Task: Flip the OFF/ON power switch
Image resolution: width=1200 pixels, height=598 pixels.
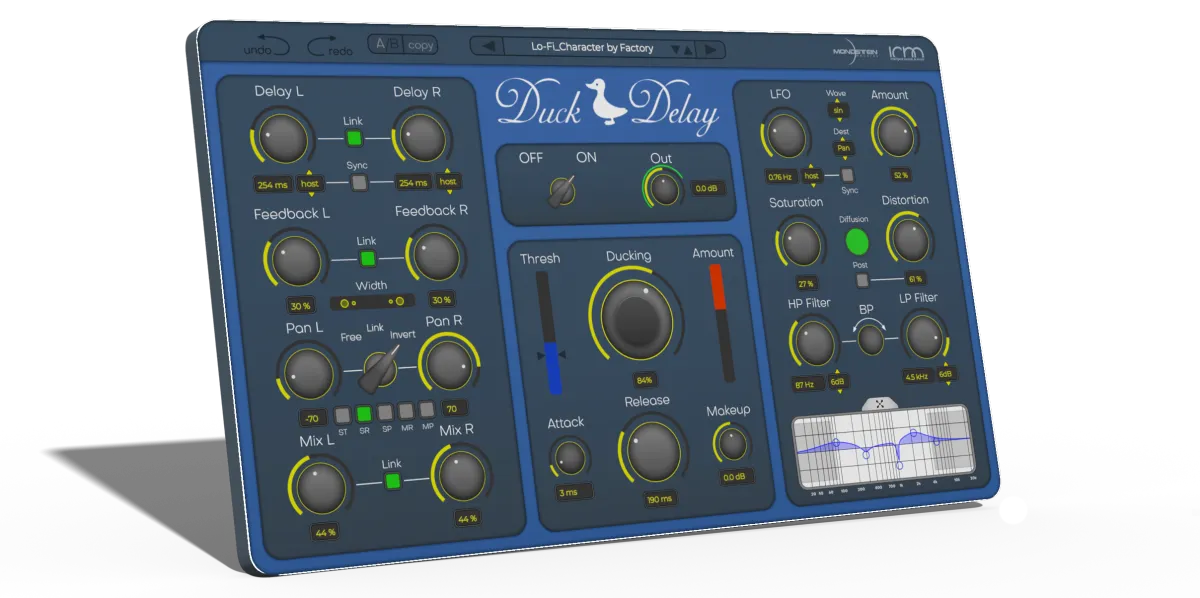Action: tap(561, 190)
